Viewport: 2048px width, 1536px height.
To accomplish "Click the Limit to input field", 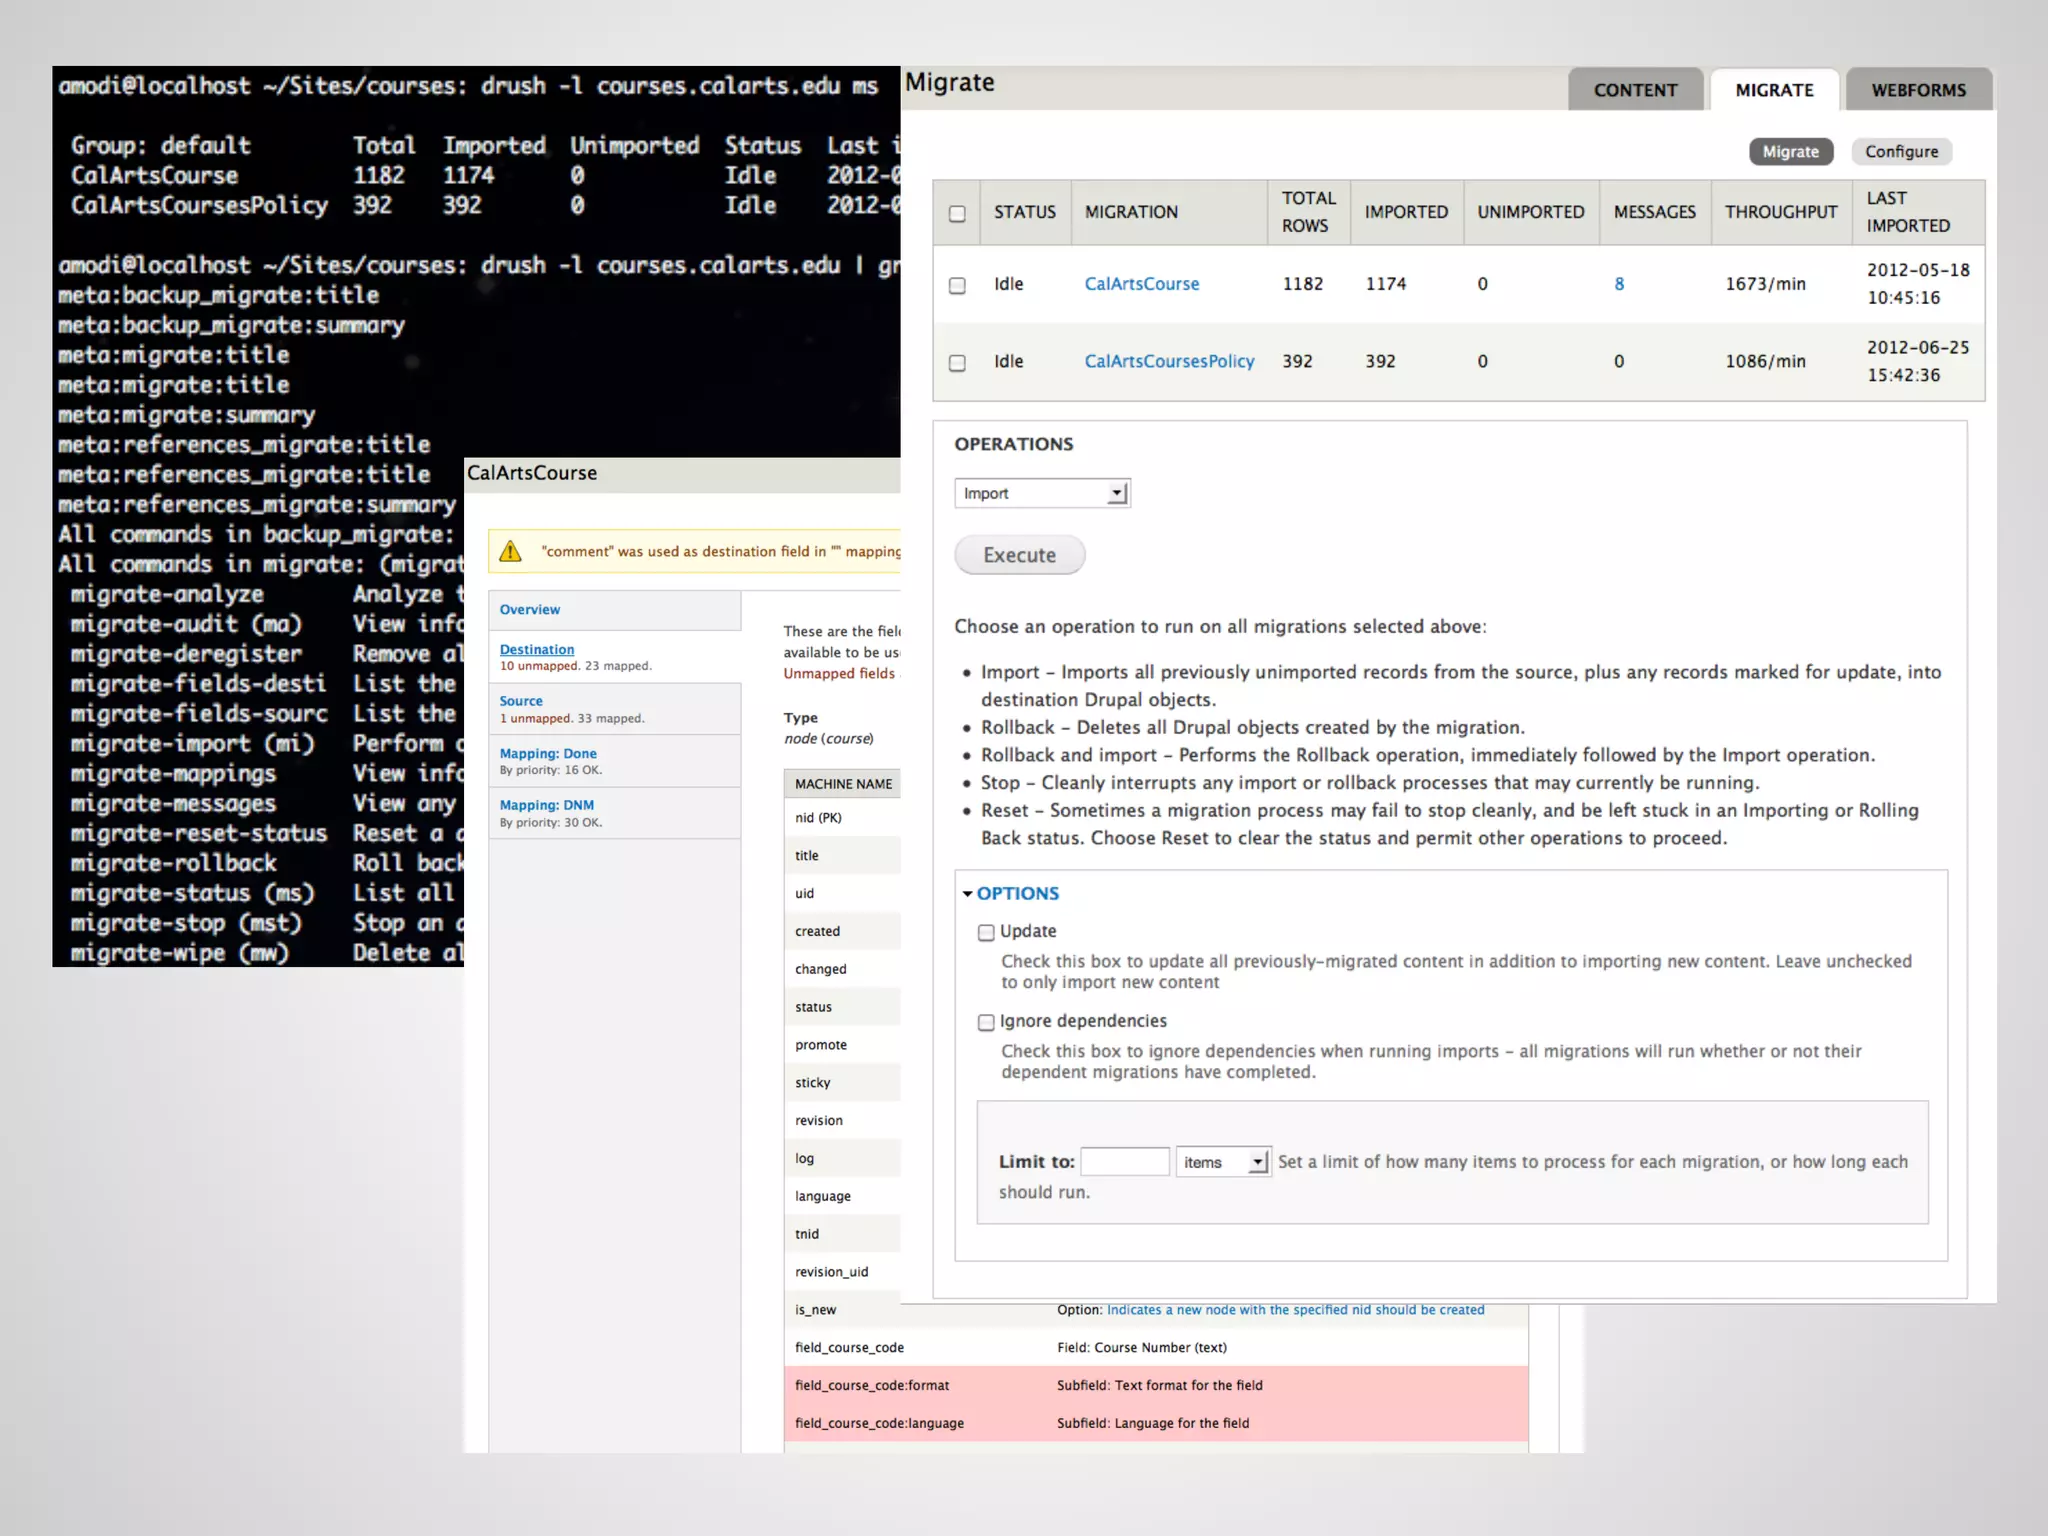I will click(x=1124, y=1162).
